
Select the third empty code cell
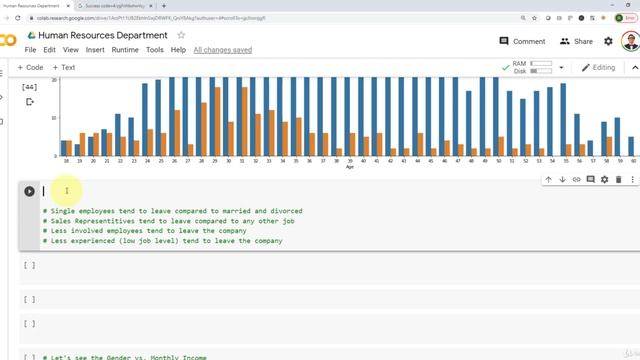pos(330,328)
